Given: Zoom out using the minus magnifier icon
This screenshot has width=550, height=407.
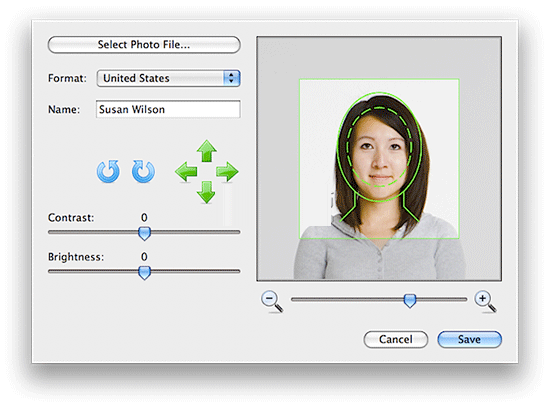Looking at the screenshot, I should click(x=272, y=301).
